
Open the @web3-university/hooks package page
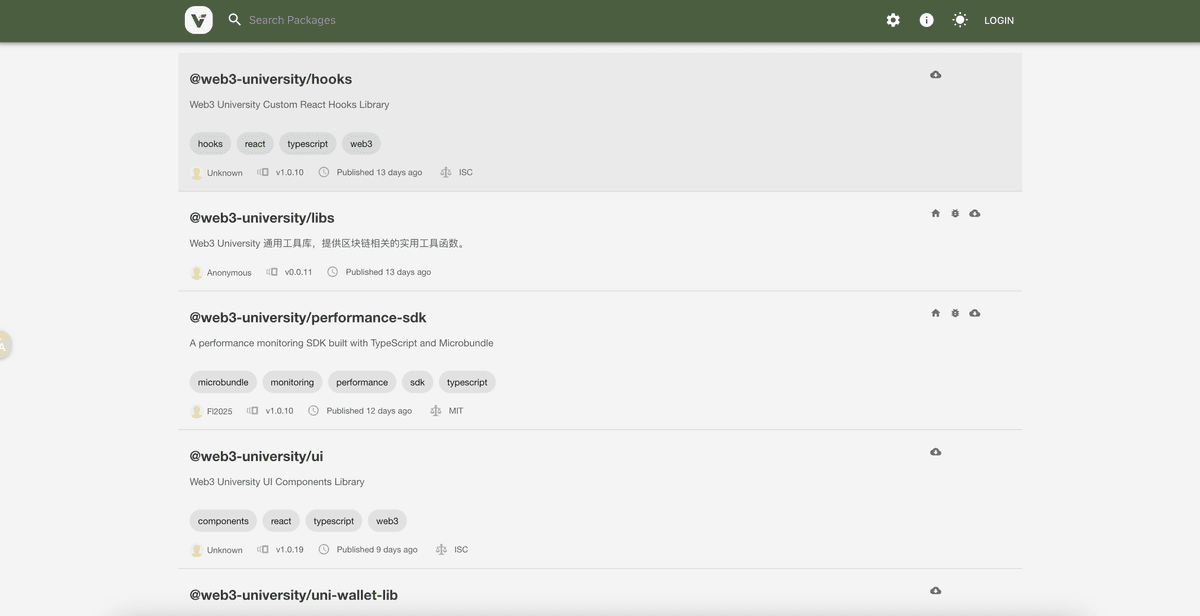click(x=270, y=76)
